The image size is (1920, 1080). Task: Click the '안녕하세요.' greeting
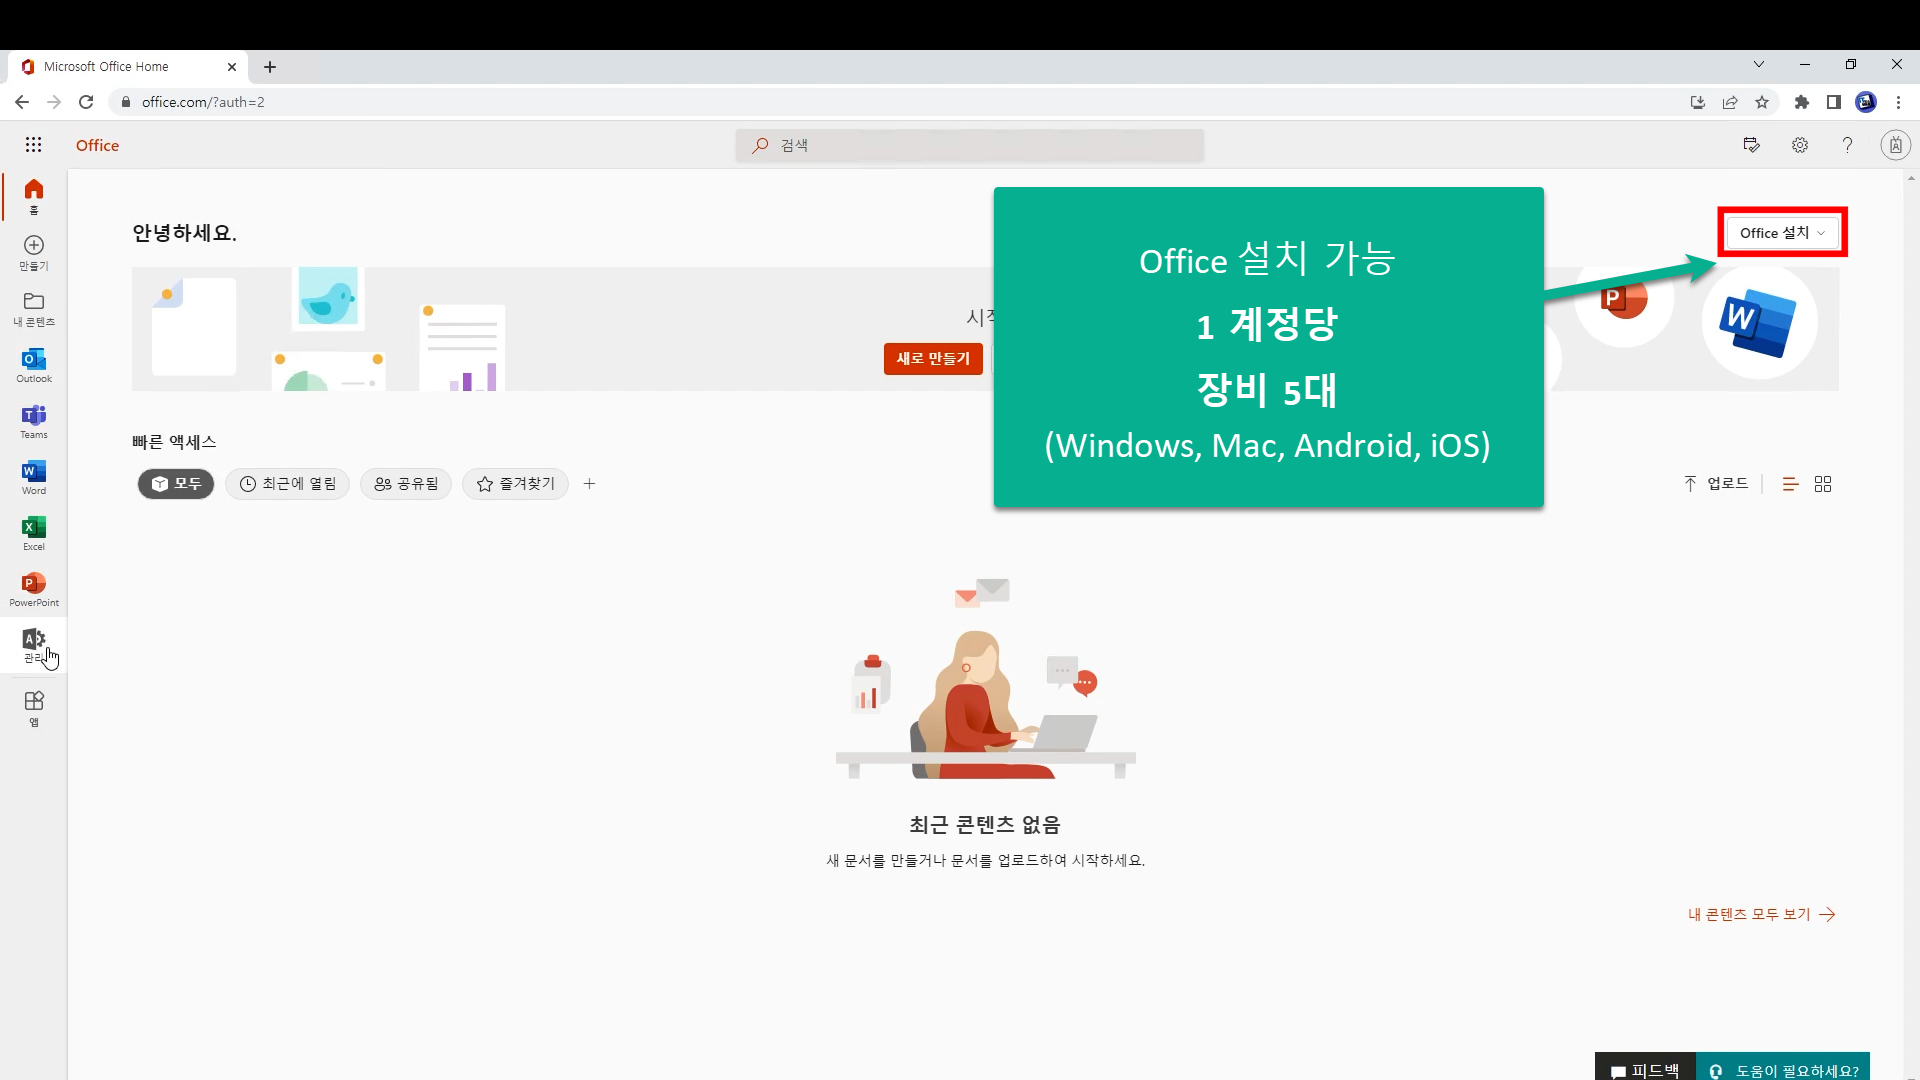(x=184, y=233)
